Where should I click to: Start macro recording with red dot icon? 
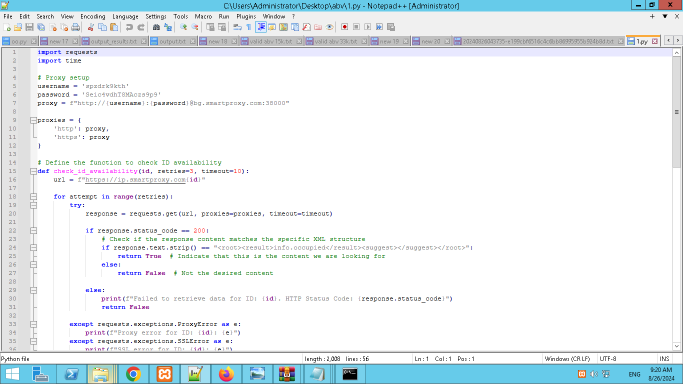[x=345, y=27]
